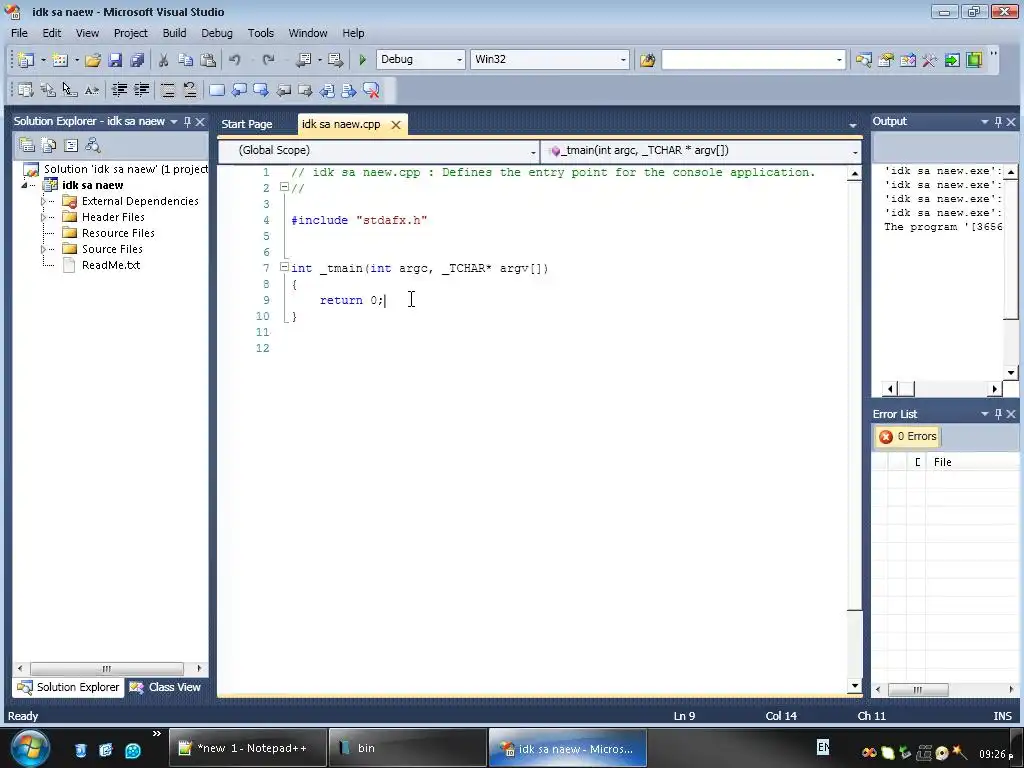Image resolution: width=1024 pixels, height=768 pixels.
Task: Click the Clear All Bookmarks icon
Action: 371,90
